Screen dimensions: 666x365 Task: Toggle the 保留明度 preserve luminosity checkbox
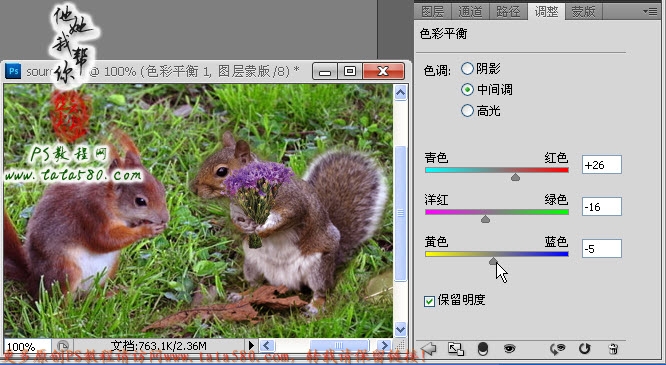pos(429,301)
